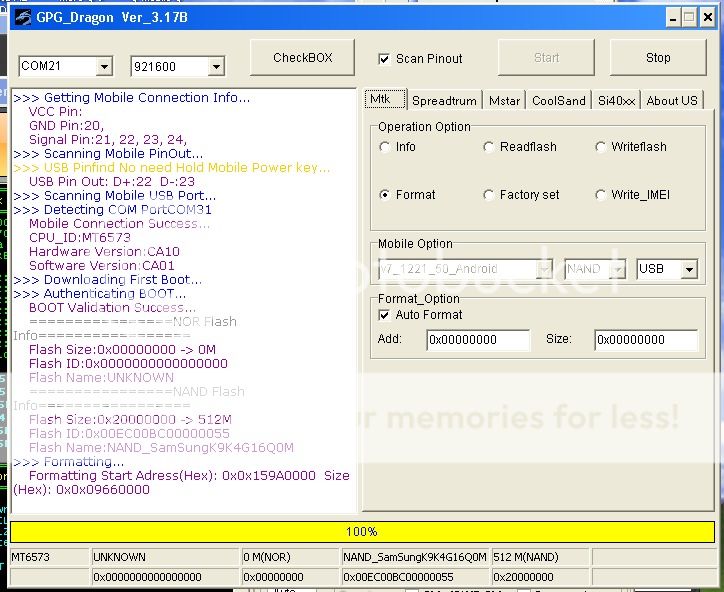The height and width of the screenshot is (592, 724).
Task: Click the yellow 100% progress bar
Action: [x=362, y=532]
